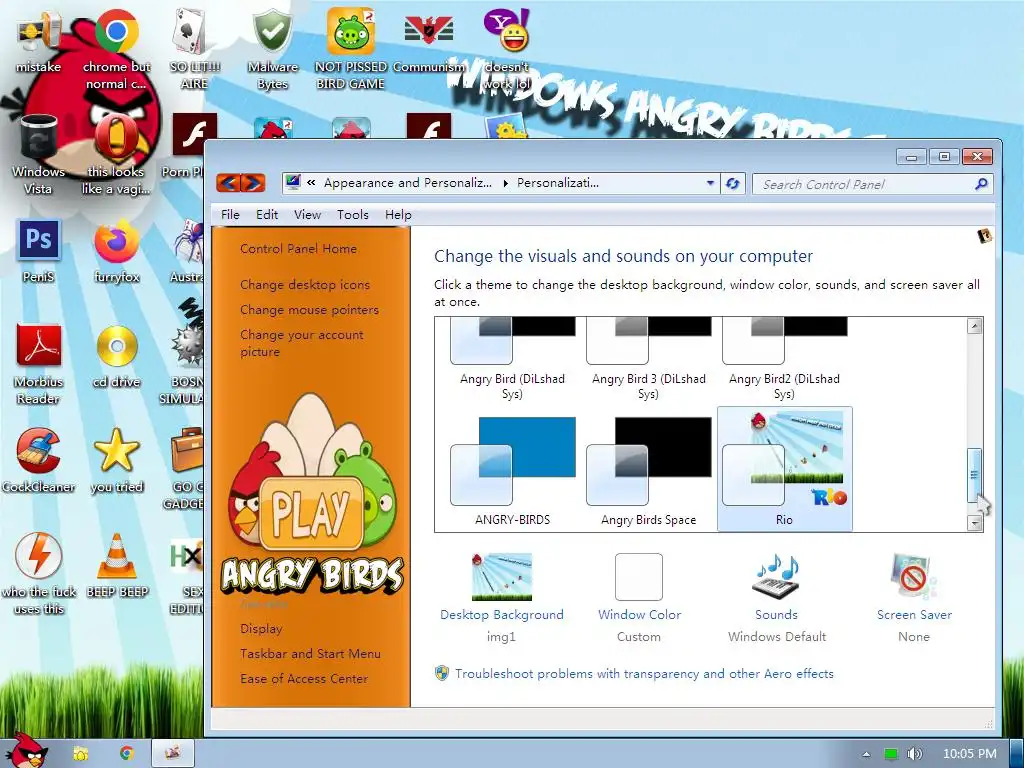The height and width of the screenshot is (768, 1024).
Task: Open 'chrome but normal' desktop shortcut
Action: [116, 49]
